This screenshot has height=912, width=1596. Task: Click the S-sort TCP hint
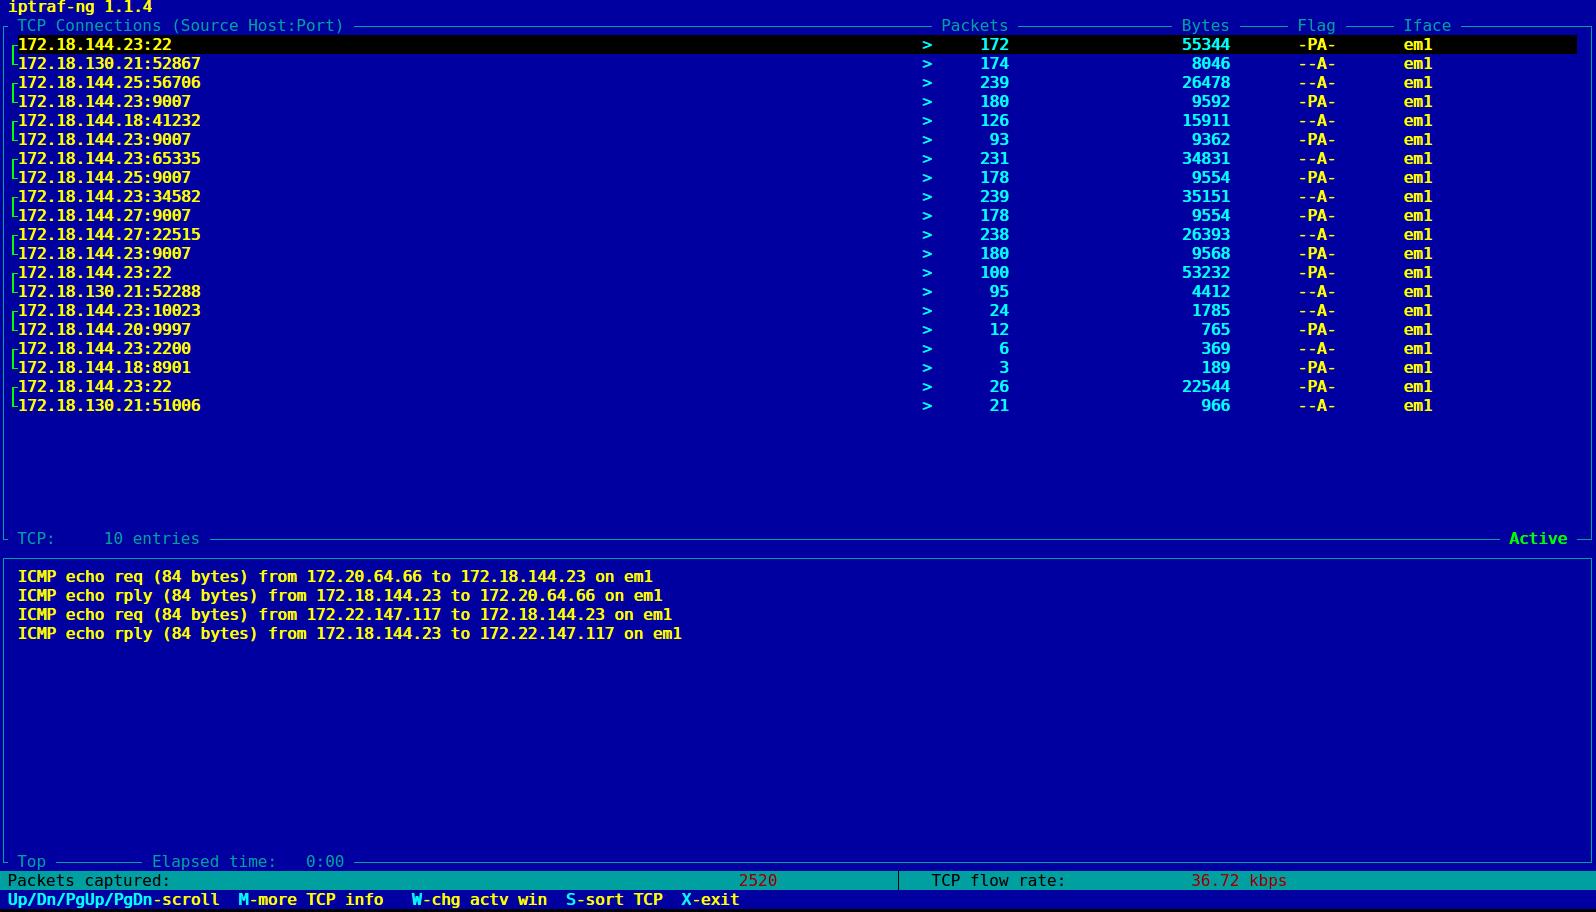click(614, 900)
